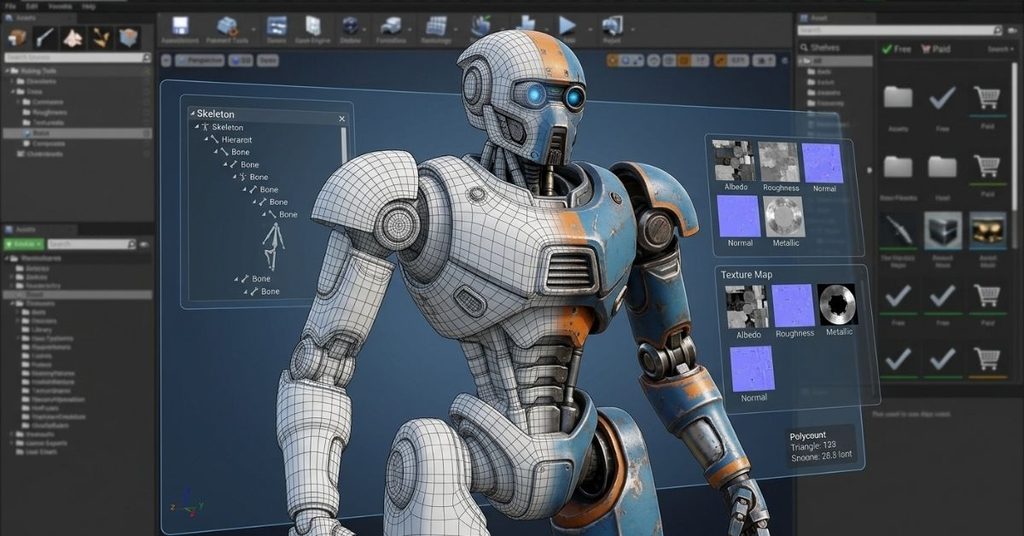Toggle the Paid cart filter
This screenshot has width=1024, height=536.
[925, 49]
